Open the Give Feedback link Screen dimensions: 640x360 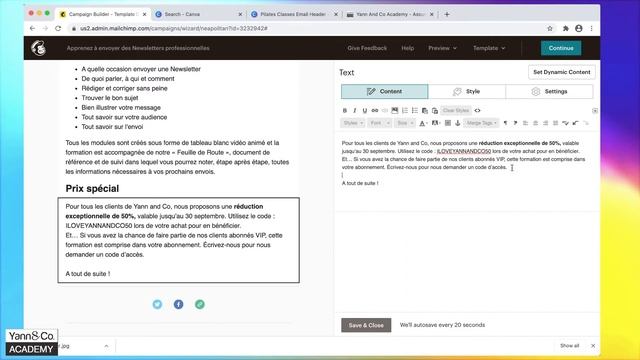point(367,48)
